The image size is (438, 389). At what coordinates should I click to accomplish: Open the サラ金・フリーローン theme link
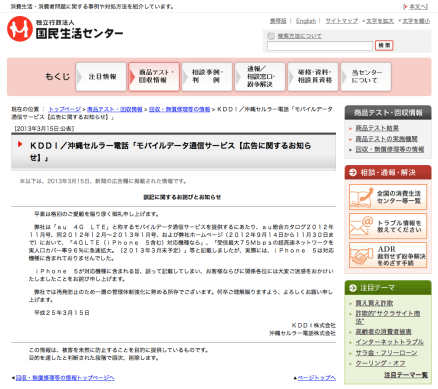[386, 353]
